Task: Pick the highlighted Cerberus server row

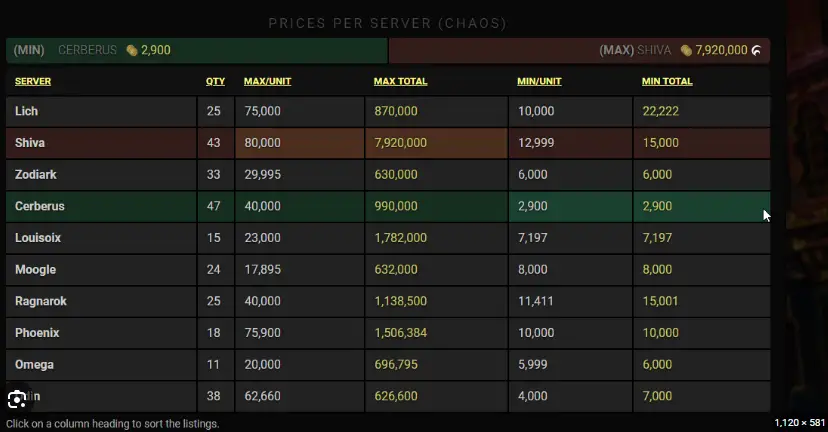Action: [388, 206]
